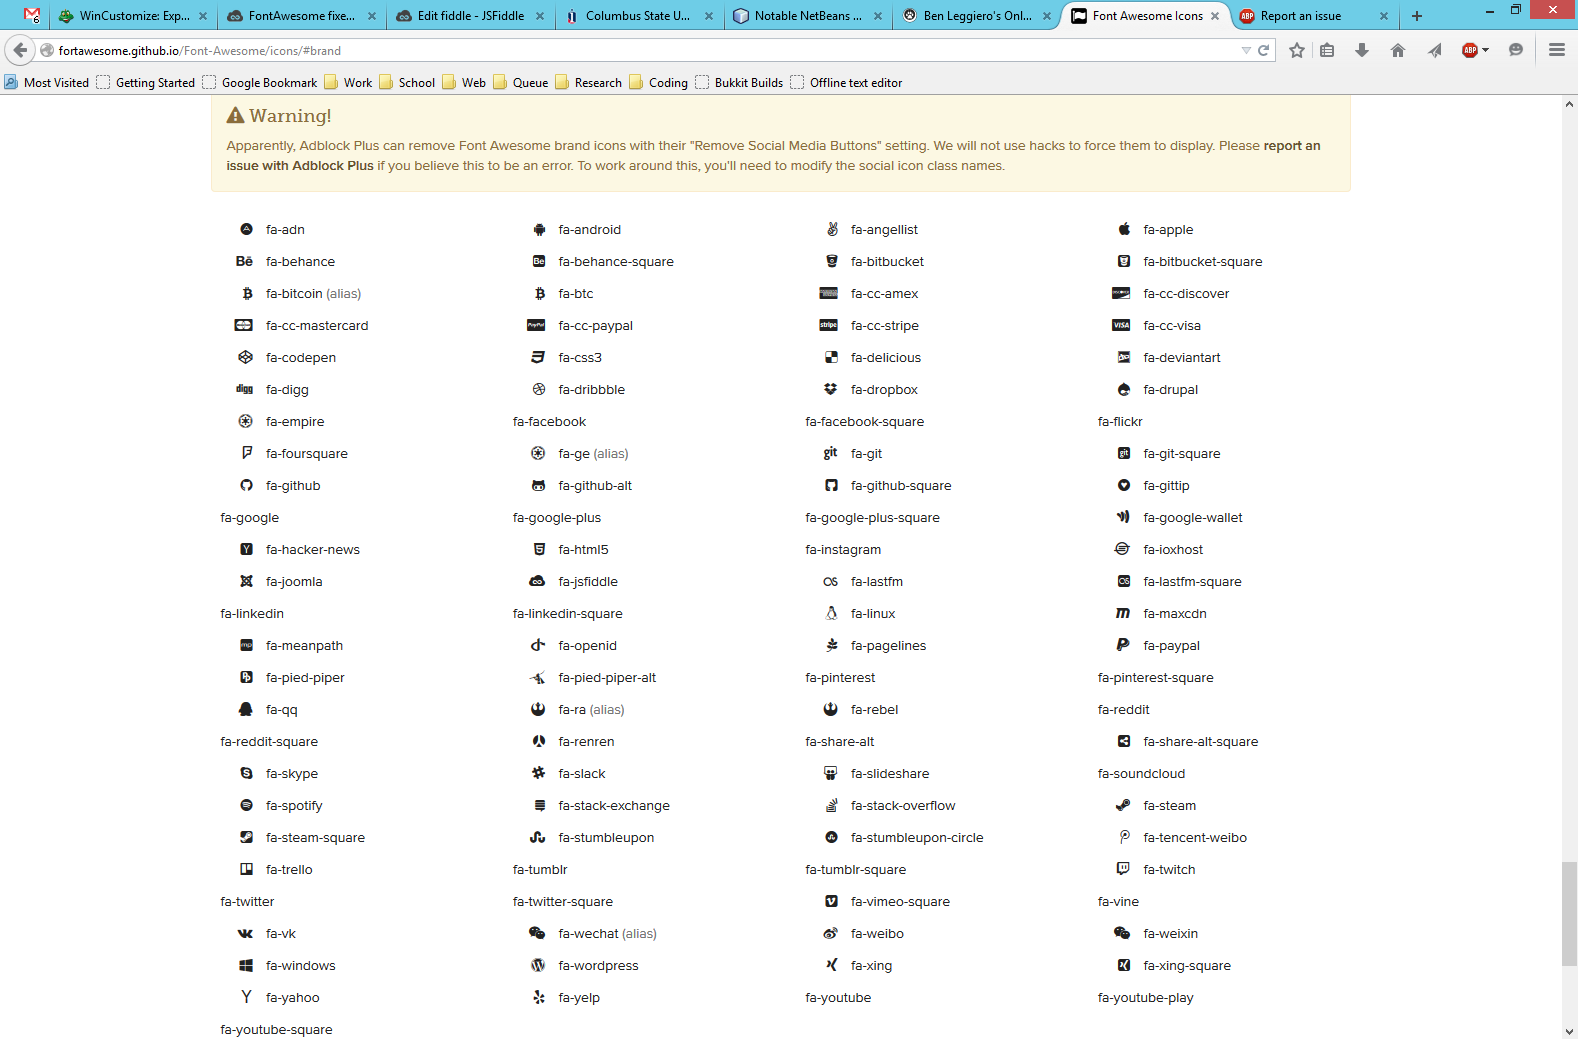1578x1039 pixels.
Task: Open the Web bookmarks folder
Action: pos(464,82)
